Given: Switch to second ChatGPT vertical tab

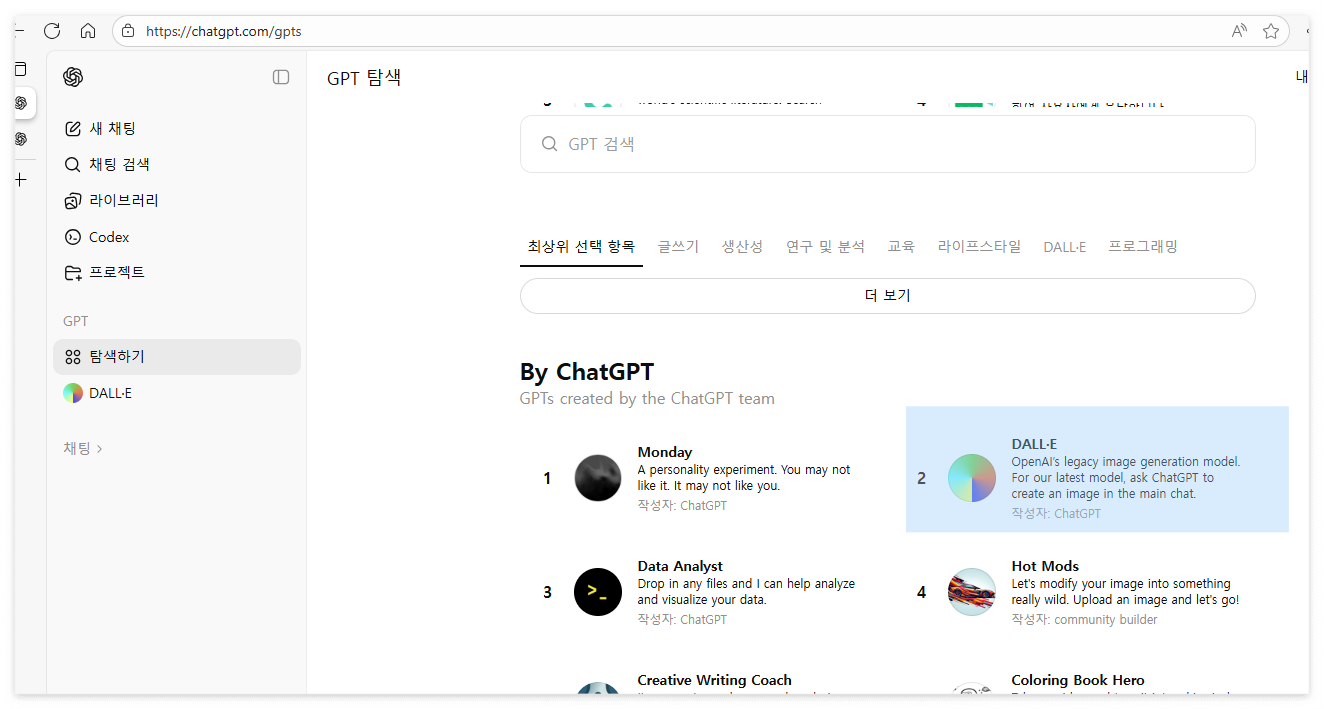Looking at the screenshot, I should click(x=20, y=139).
